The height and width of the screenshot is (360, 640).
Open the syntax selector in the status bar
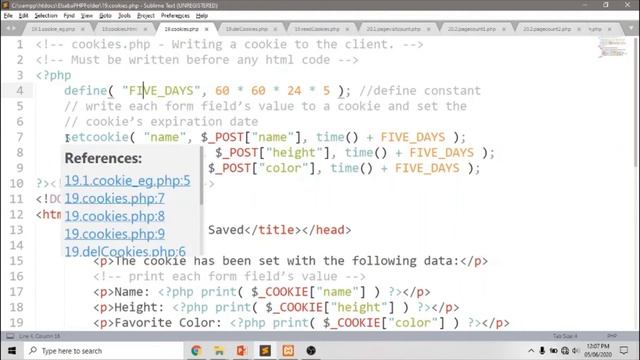[x=612, y=336]
